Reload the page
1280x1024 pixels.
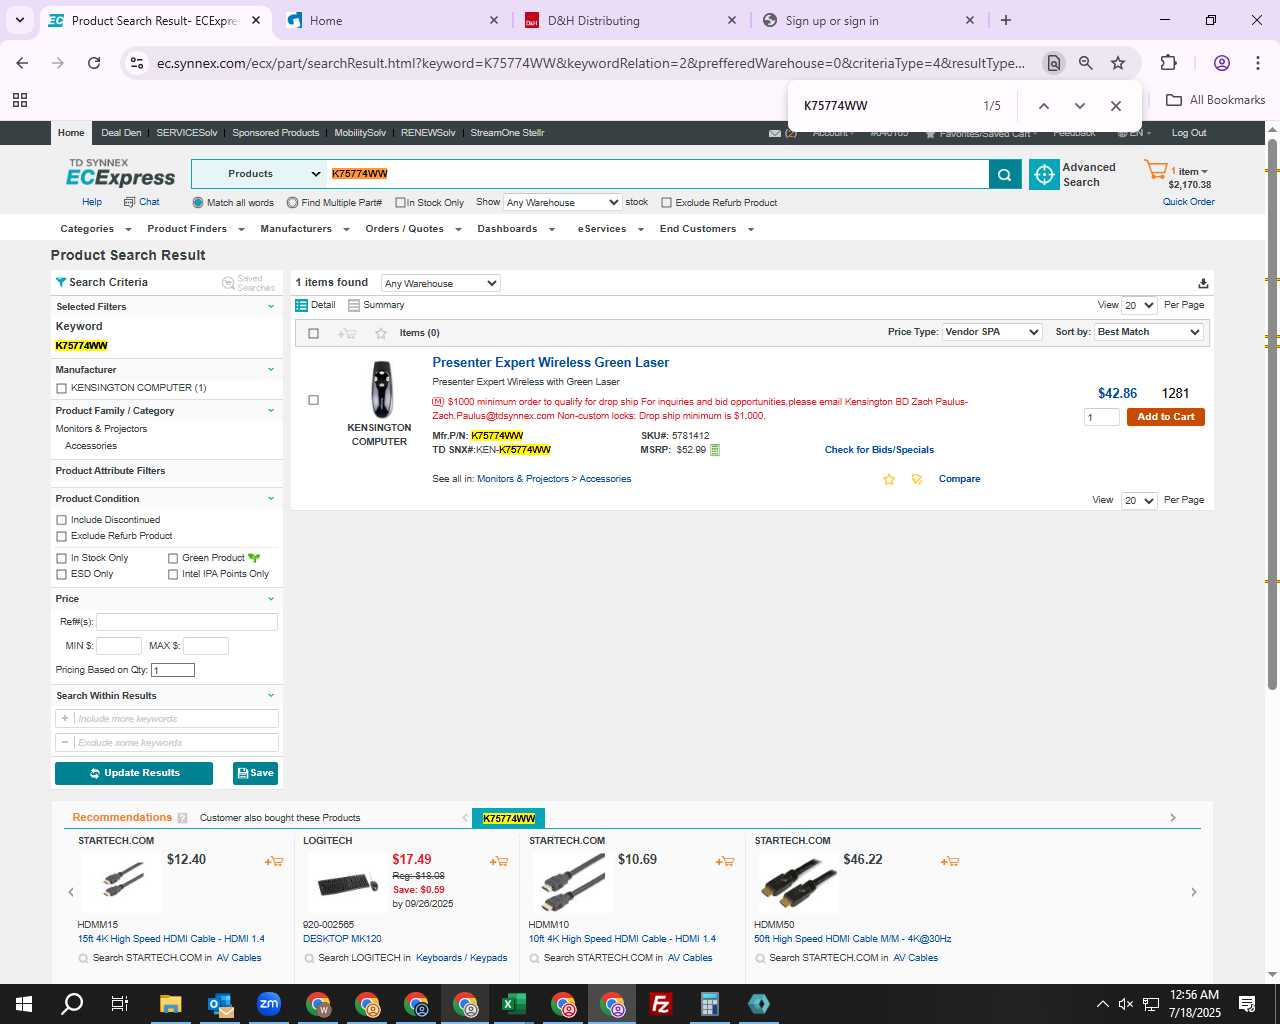[94, 63]
